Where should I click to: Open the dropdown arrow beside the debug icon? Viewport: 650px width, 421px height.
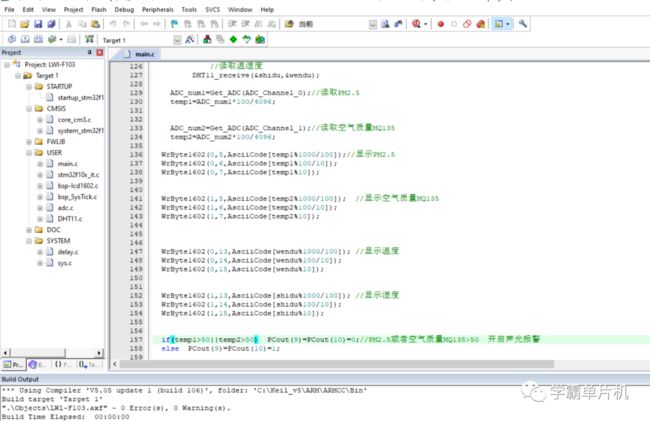coord(425,24)
